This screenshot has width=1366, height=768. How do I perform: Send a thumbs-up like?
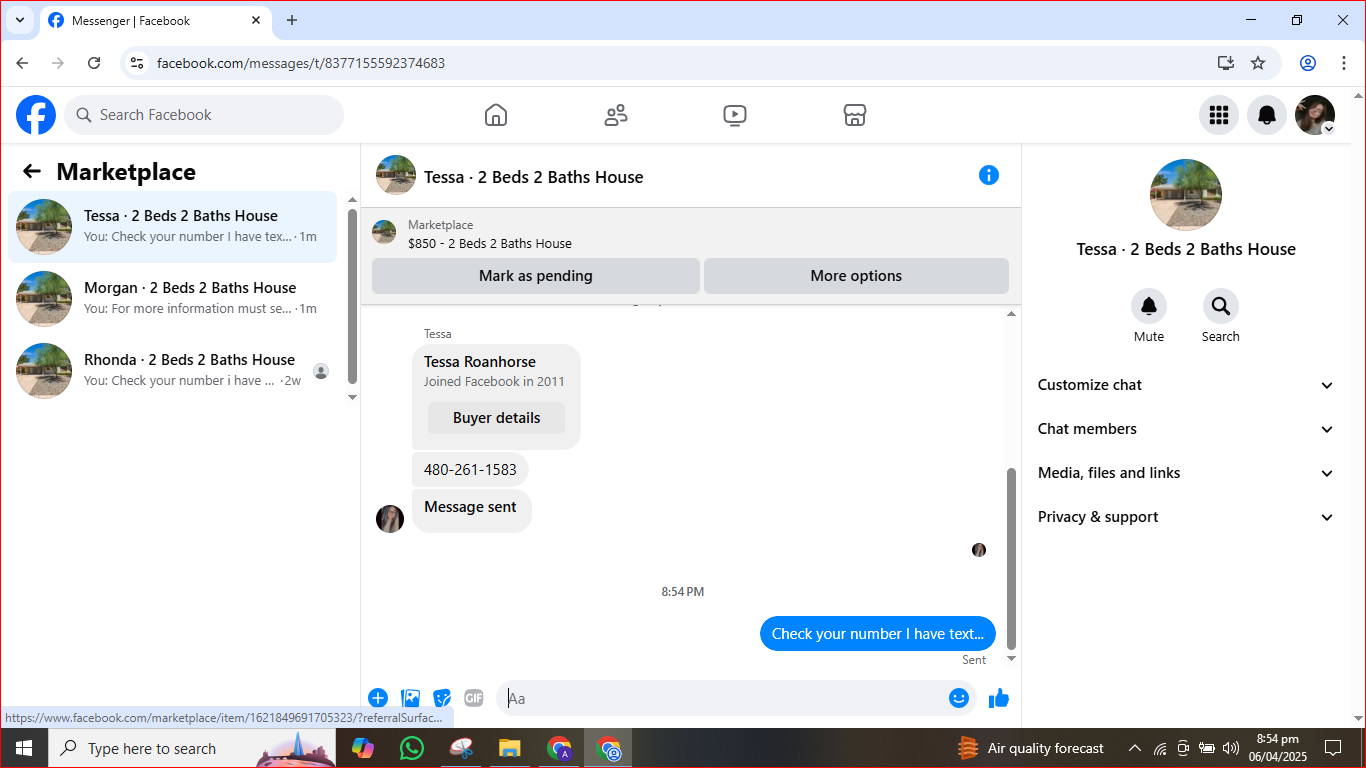point(999,698)
